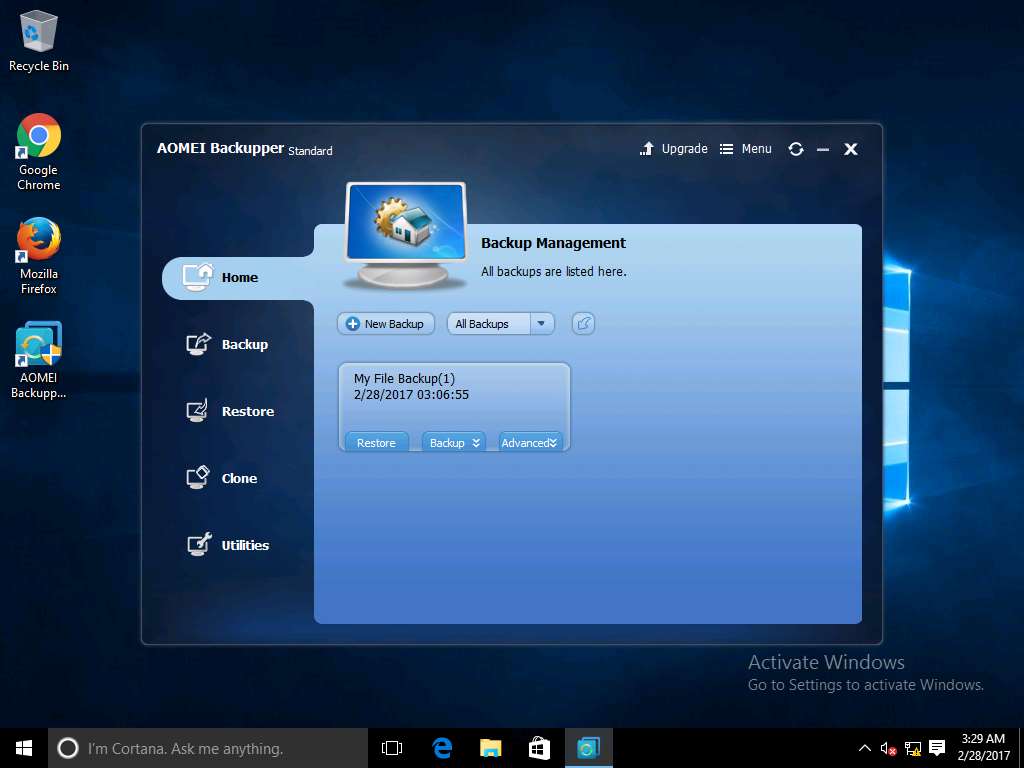This screenshot has width=1024, height=768.
Task: Expand Advanced options on My File Backup(1)
Action: point(530,442)
